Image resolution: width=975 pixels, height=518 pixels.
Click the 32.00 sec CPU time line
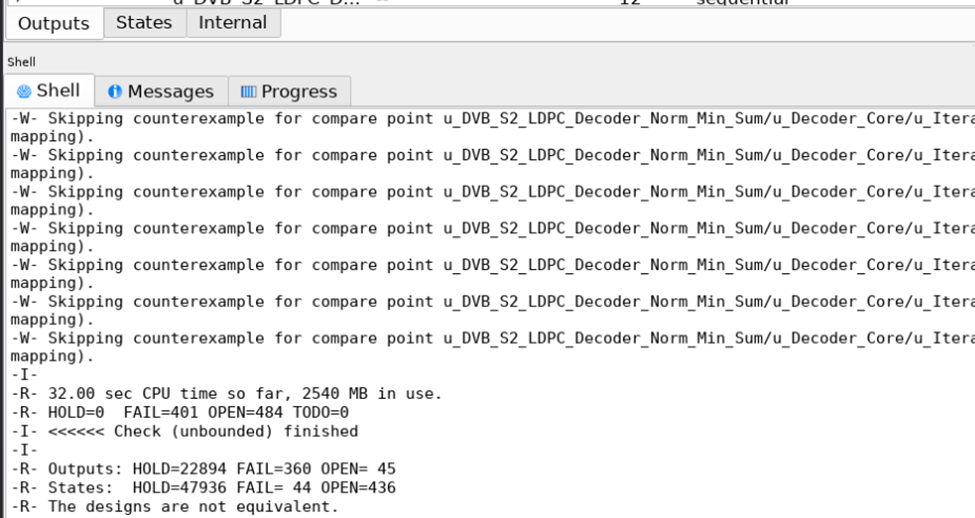225,394
